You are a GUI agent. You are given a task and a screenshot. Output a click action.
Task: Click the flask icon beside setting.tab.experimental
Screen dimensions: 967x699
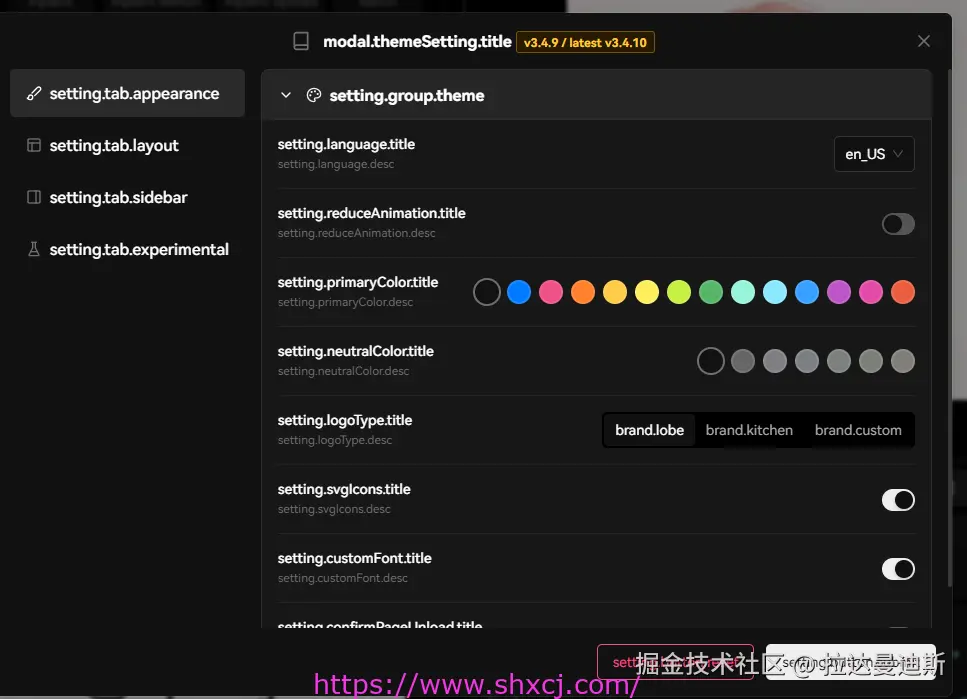point(34,249)
